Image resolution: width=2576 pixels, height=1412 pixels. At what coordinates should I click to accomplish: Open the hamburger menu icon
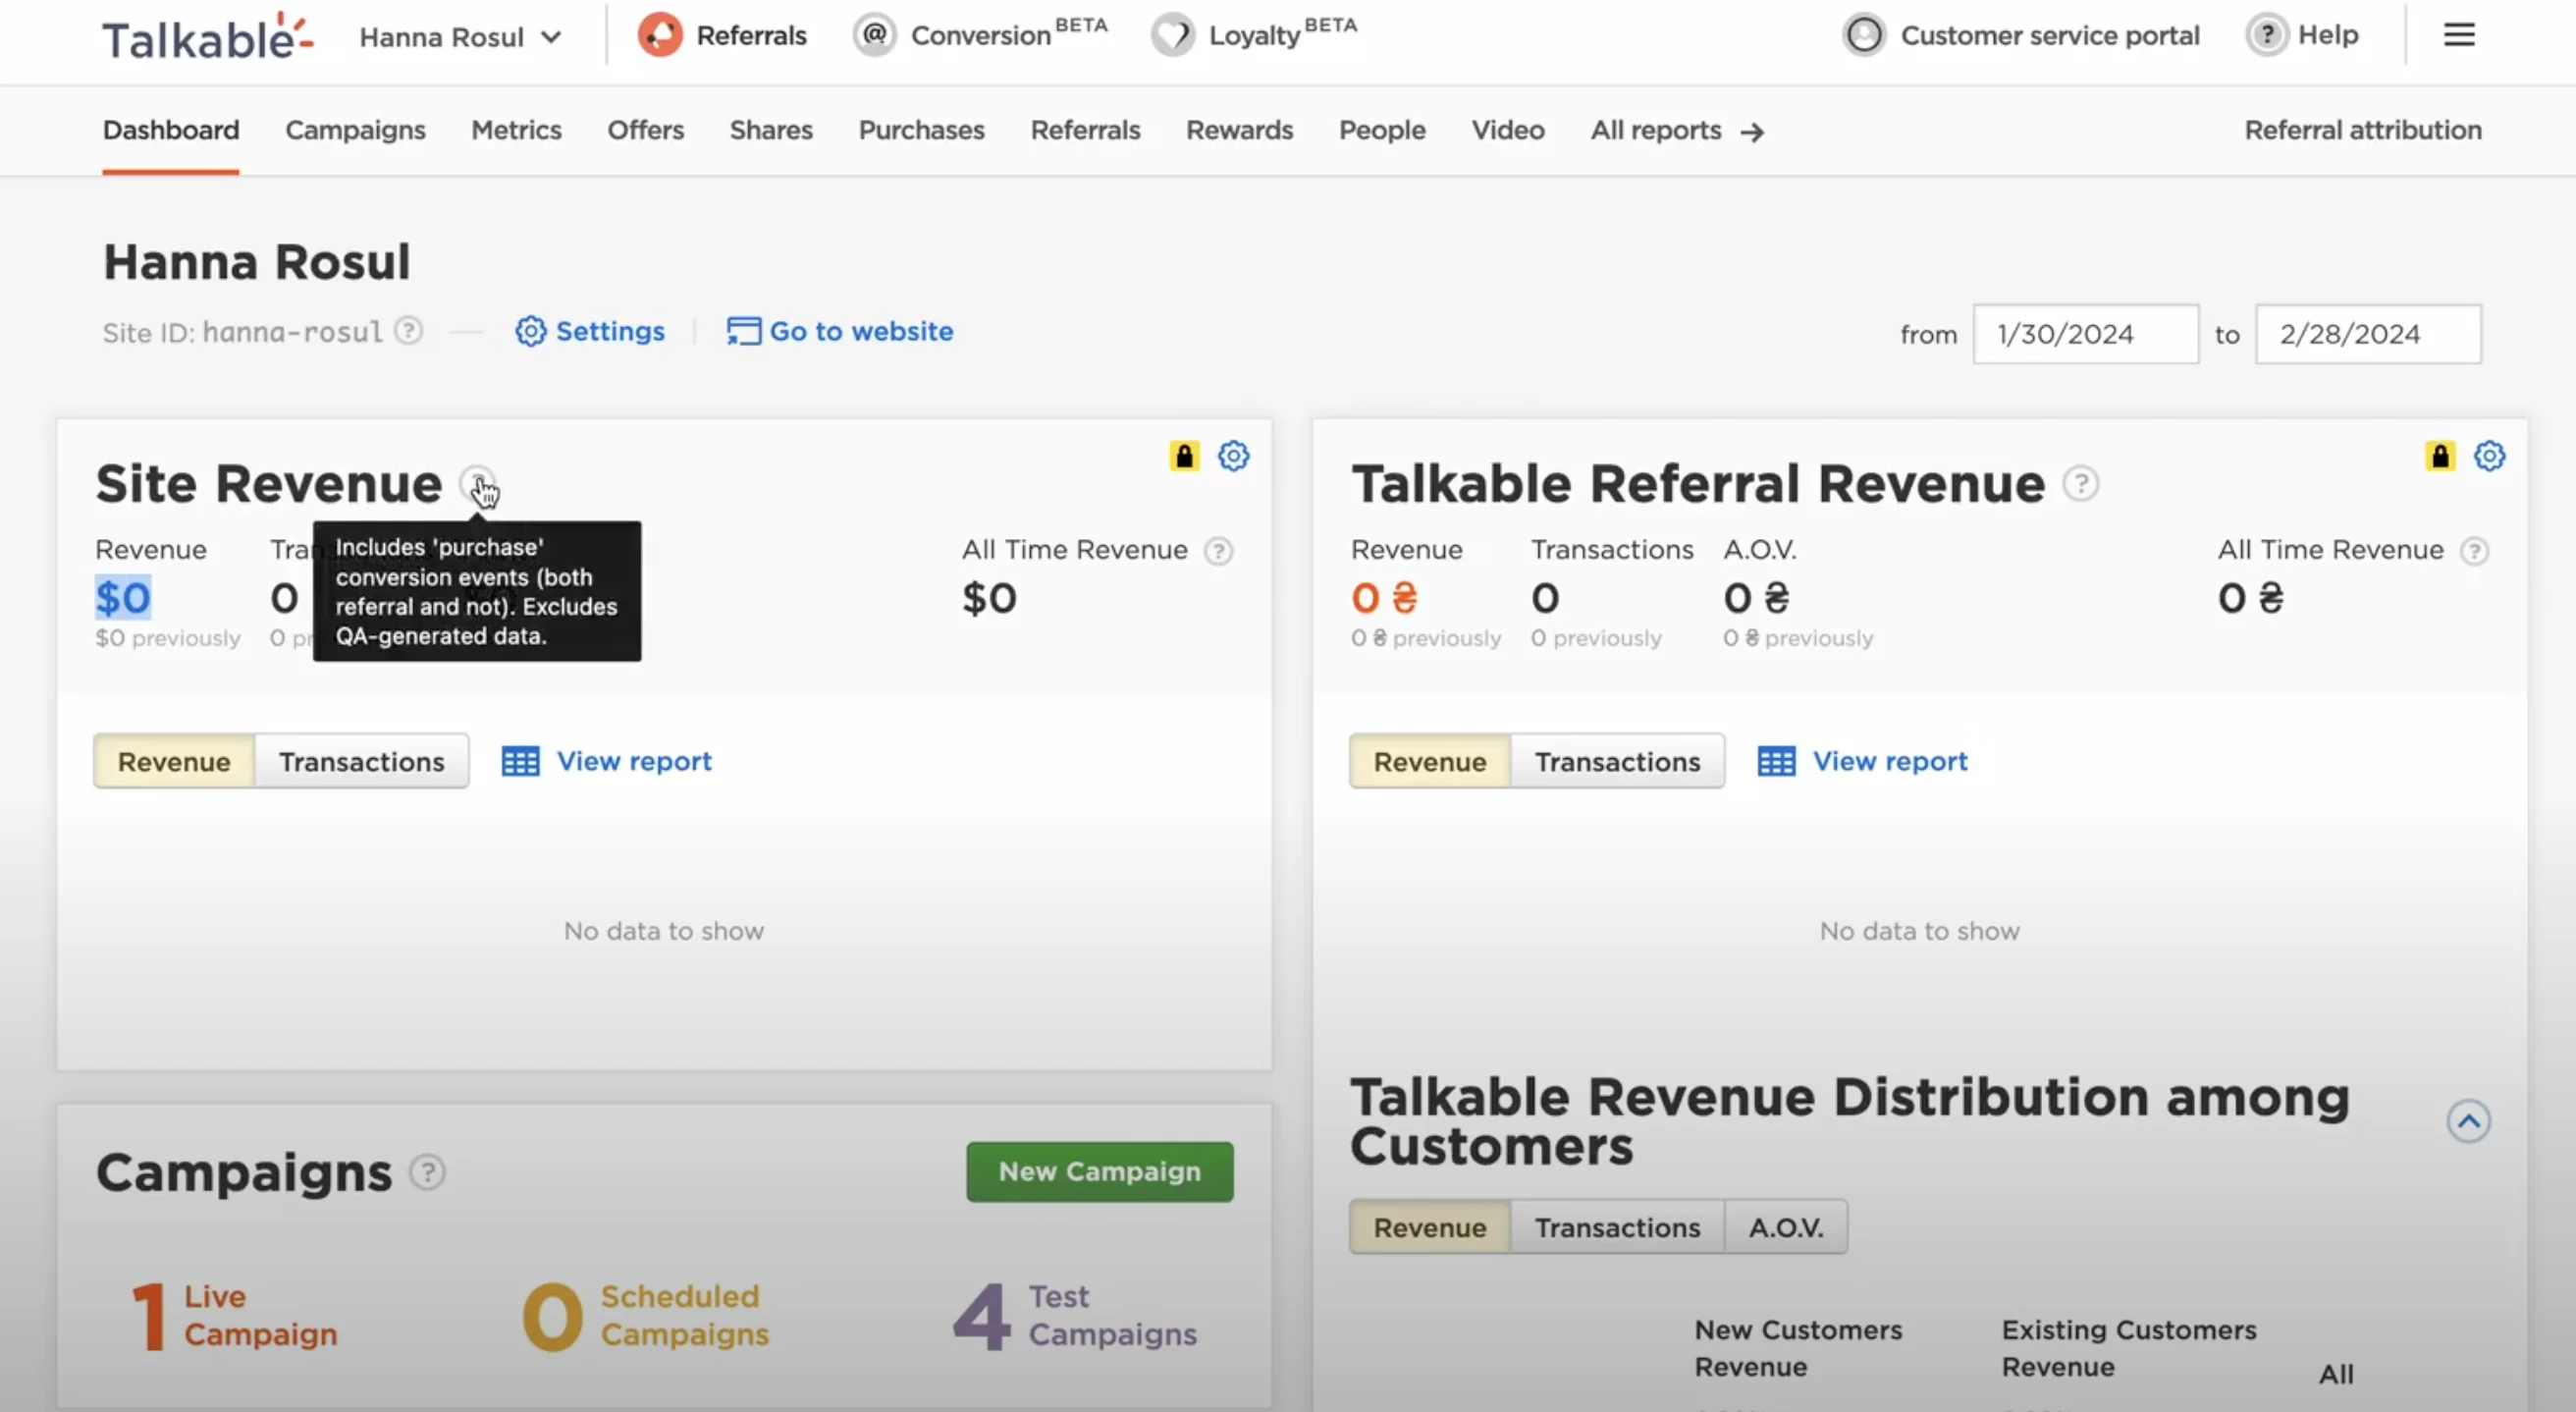[2459, 35]
